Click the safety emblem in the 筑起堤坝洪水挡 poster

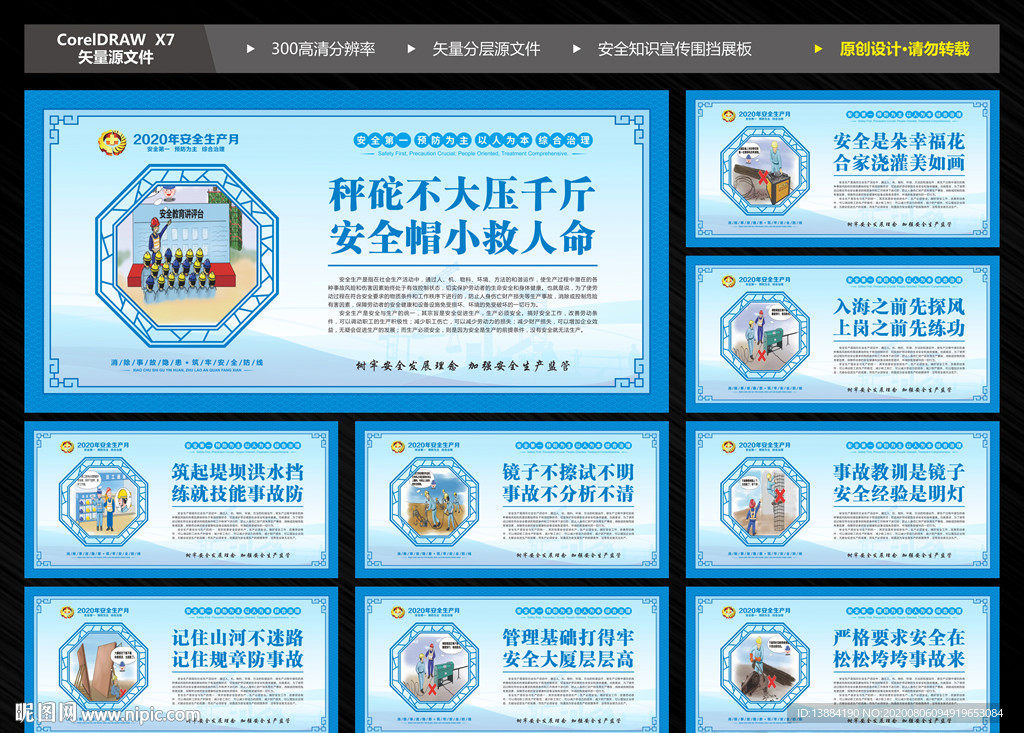tap(67, 447)
